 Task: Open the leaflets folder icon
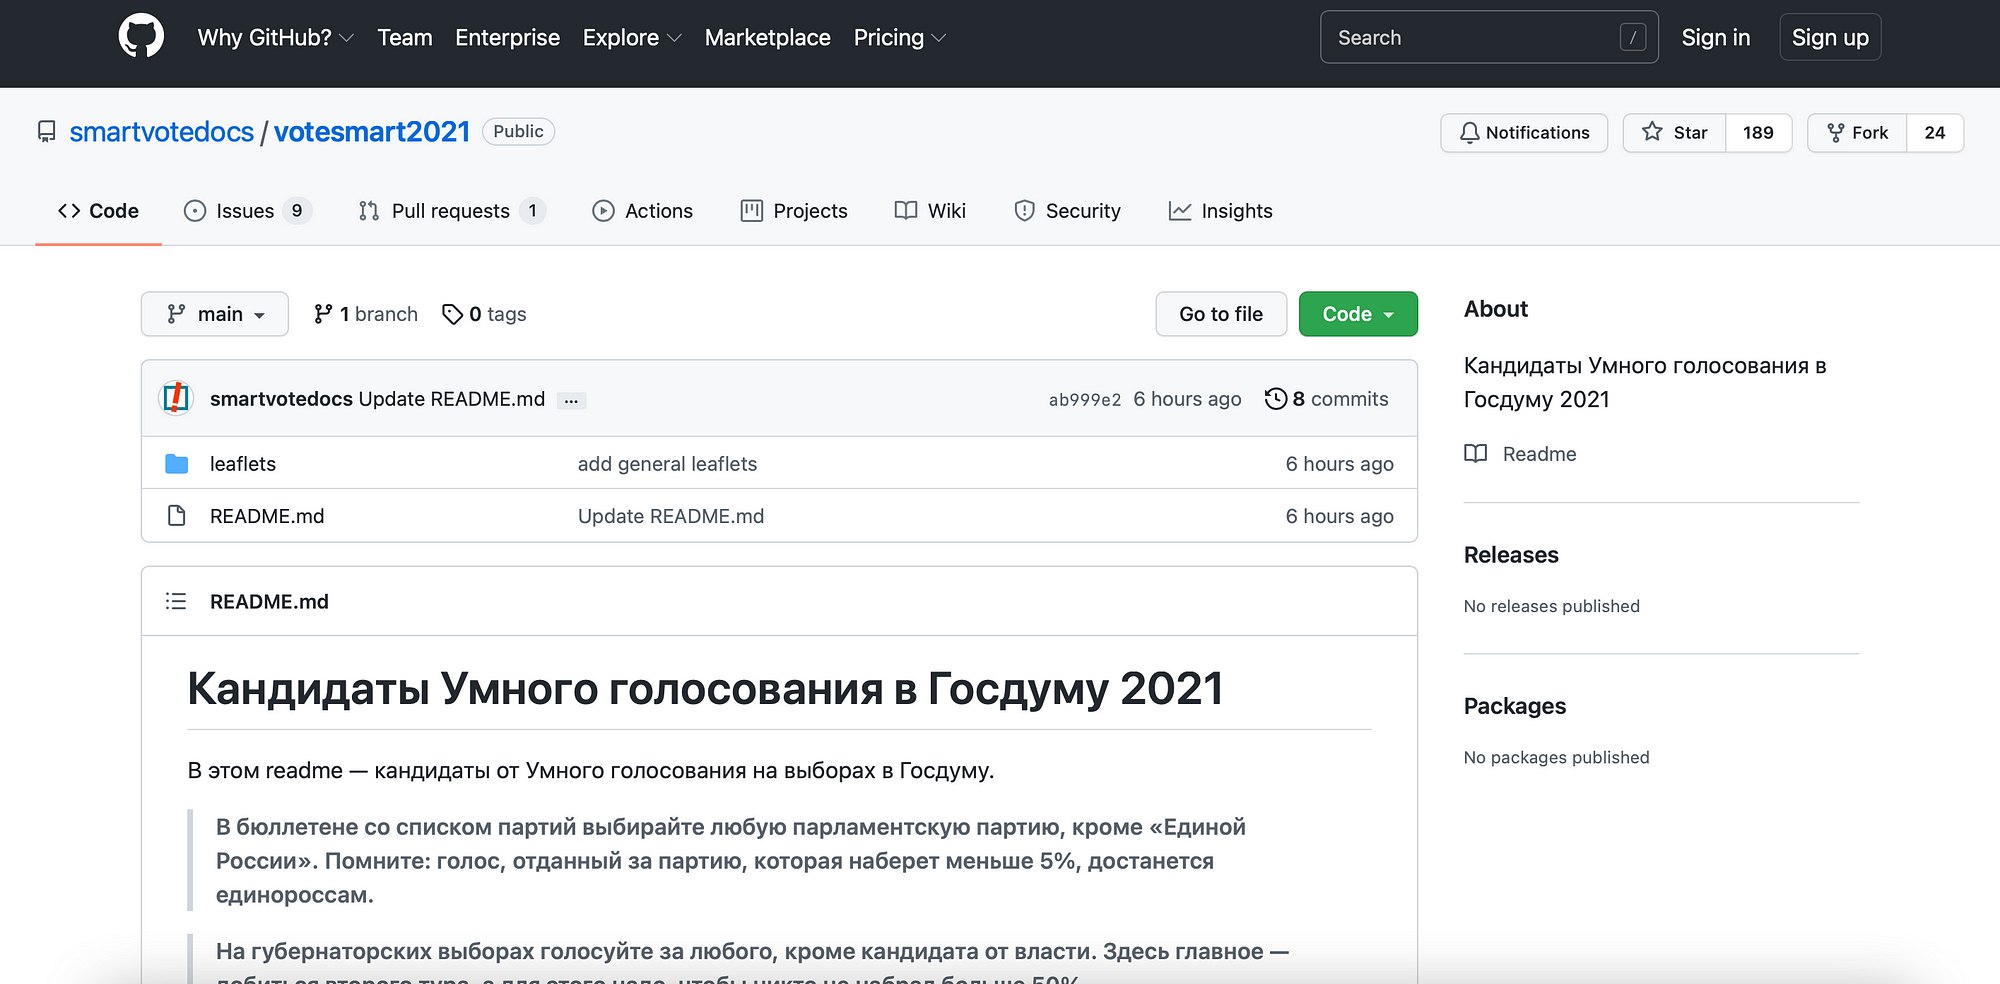(x=177, y=464)
